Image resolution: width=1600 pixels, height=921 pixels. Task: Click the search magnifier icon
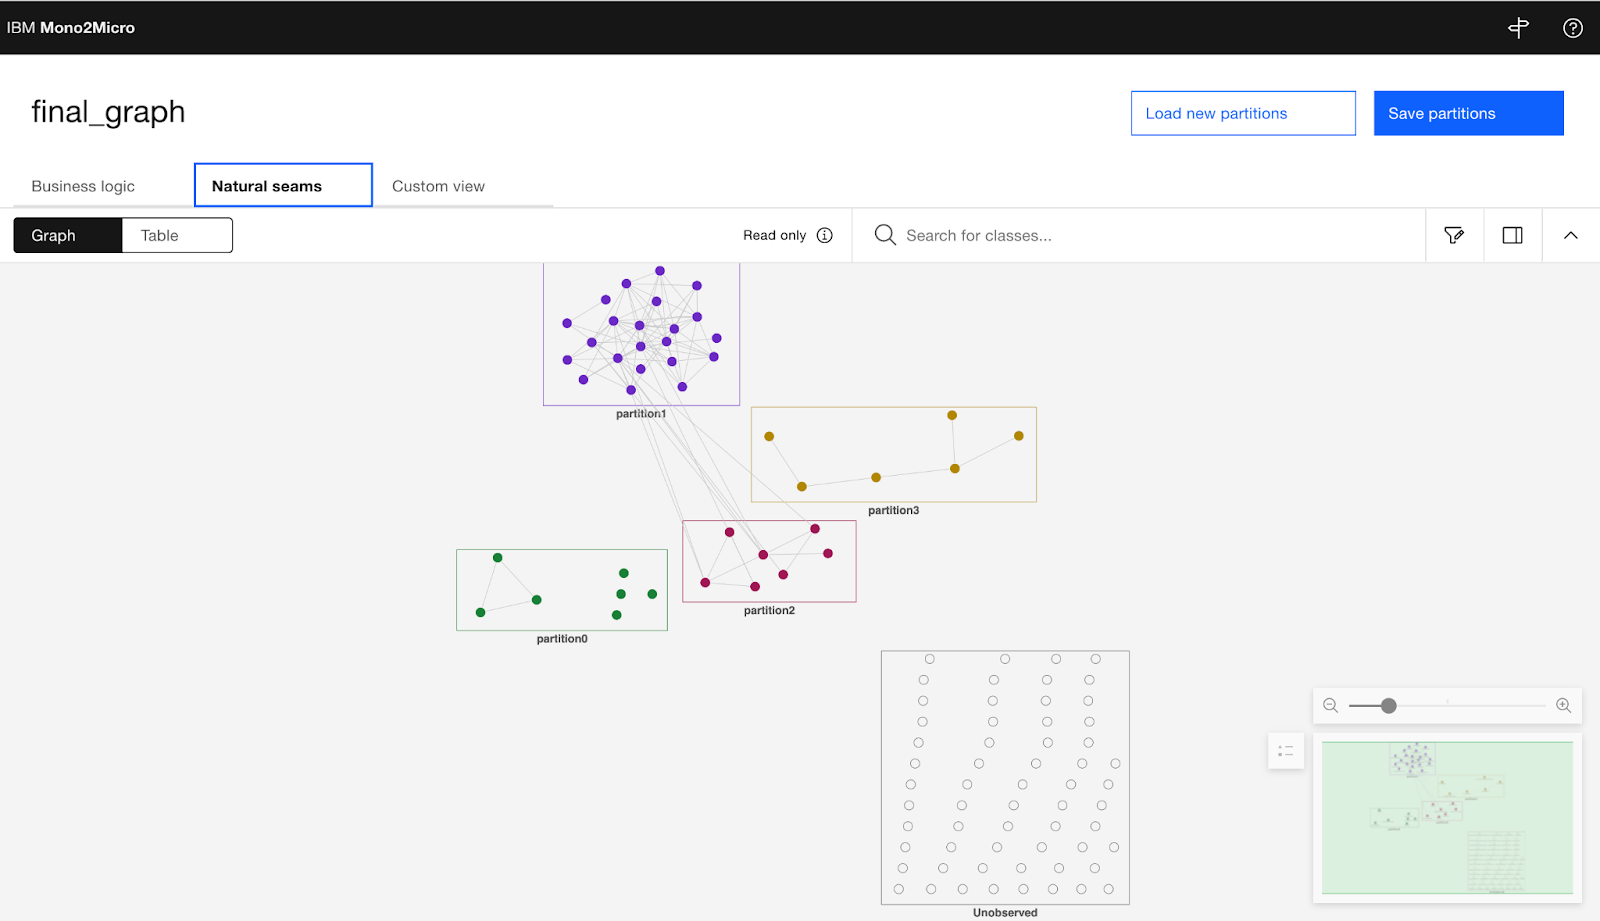(x=884, y=234)
